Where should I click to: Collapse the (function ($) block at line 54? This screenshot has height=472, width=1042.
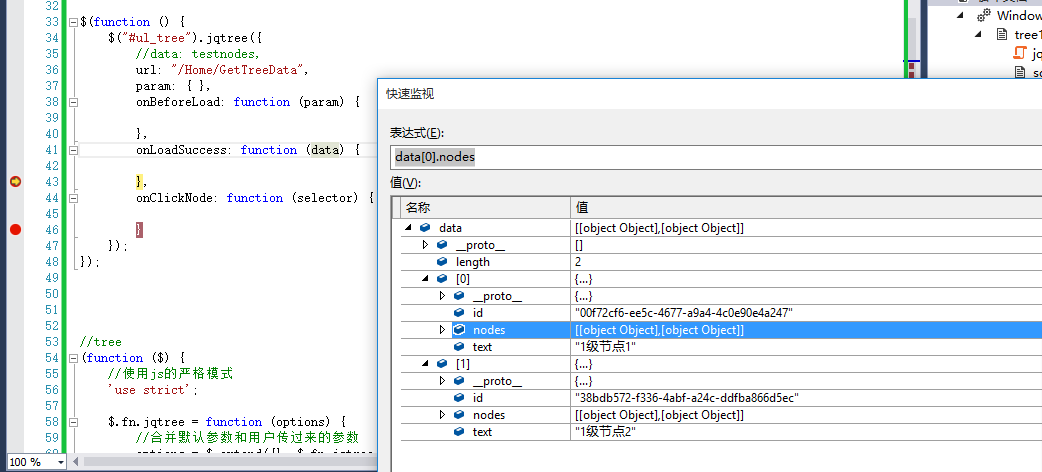click(x=73, y=358)
